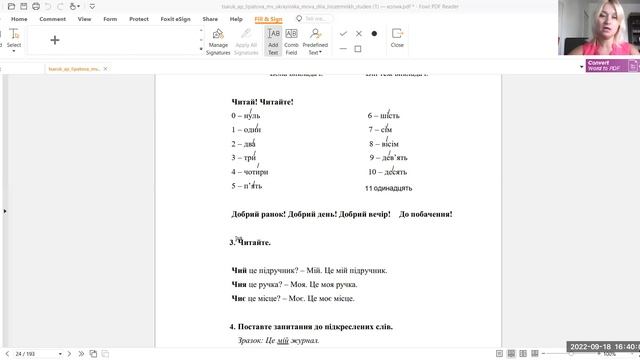Click the next view pages icon
This screenshot has height=360, width=640.
point(105,354)
